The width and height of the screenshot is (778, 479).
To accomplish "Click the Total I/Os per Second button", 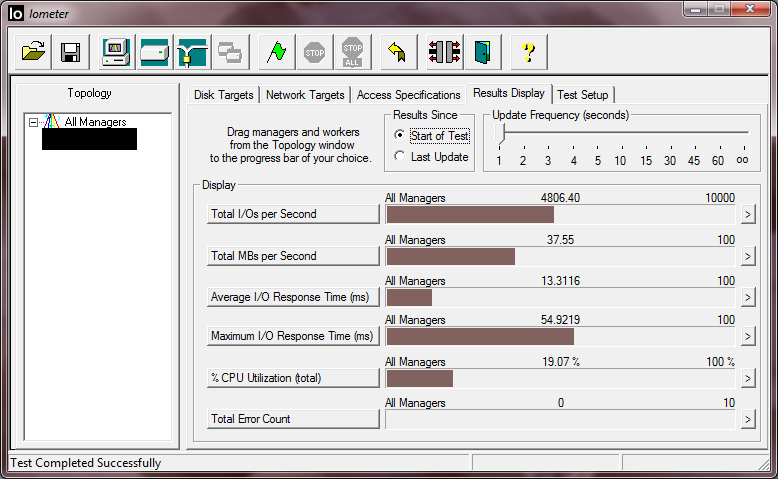I will (293, 214).
